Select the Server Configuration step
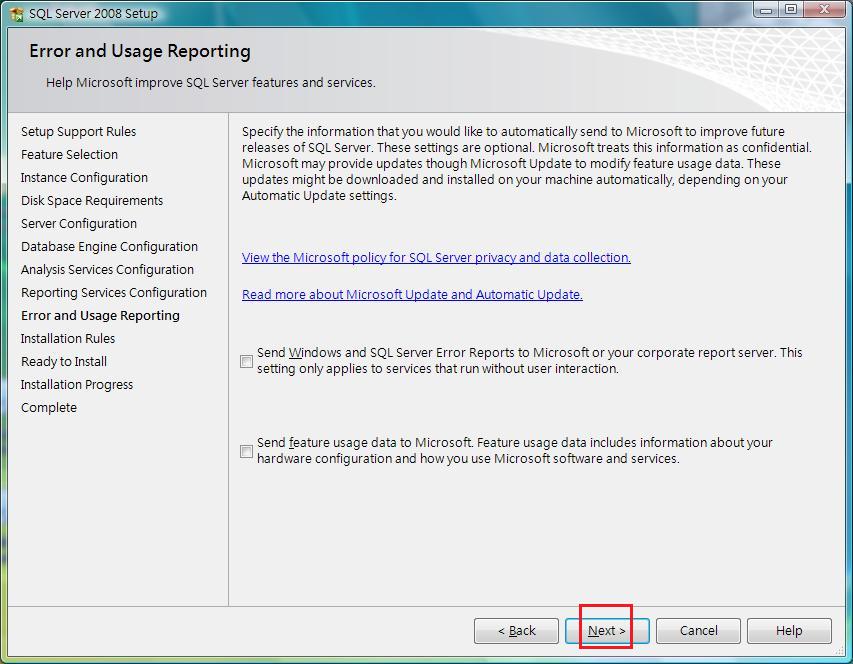 tap(79, 224)
